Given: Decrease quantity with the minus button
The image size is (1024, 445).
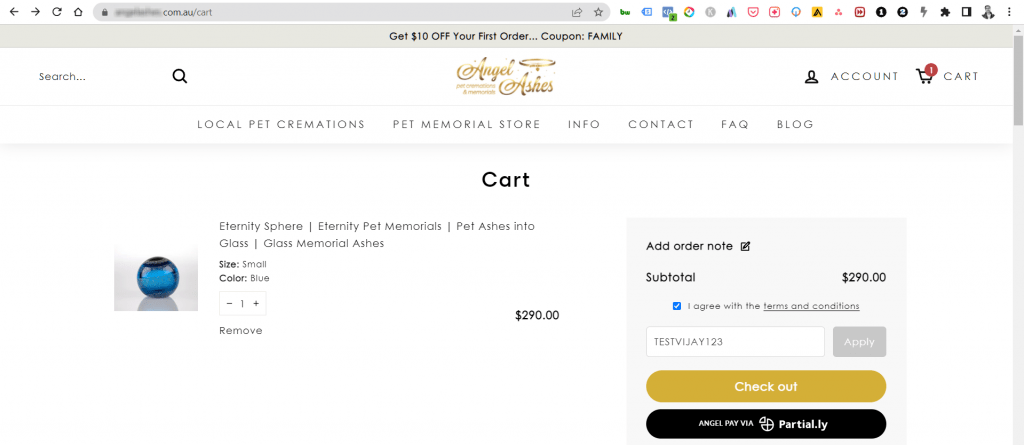Looking at the screenshot, I should [229, 303].
